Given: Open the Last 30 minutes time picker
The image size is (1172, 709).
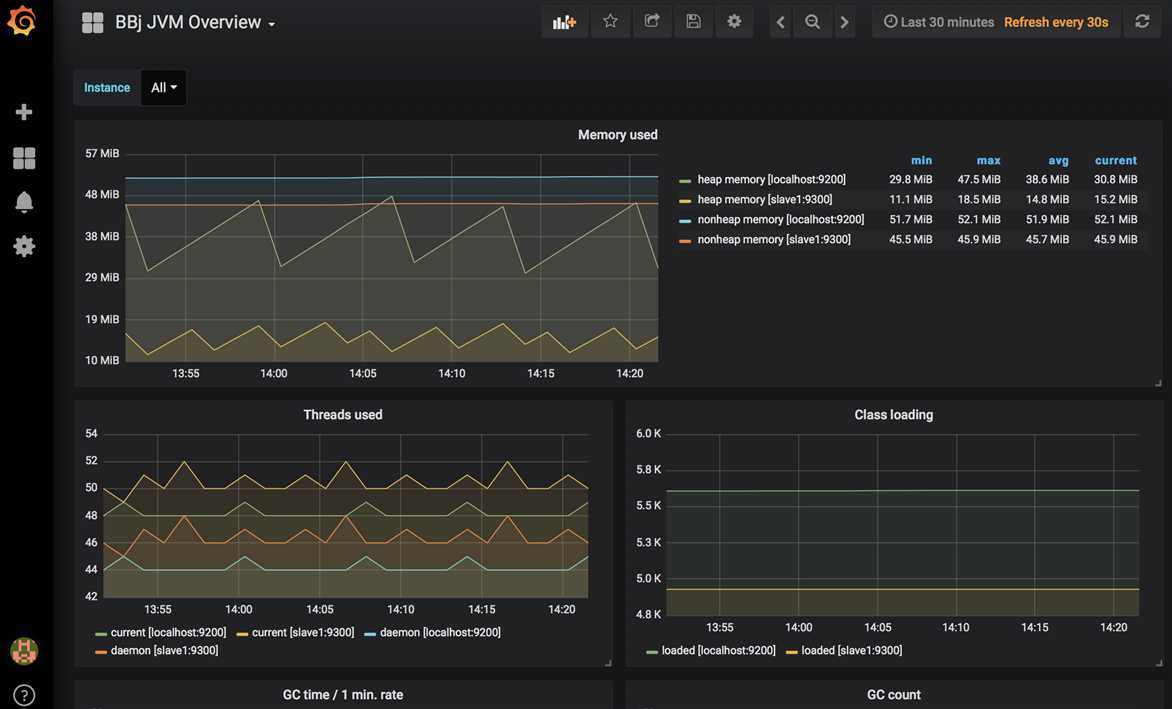Looking at the screenshot, I should pos(939,22).
